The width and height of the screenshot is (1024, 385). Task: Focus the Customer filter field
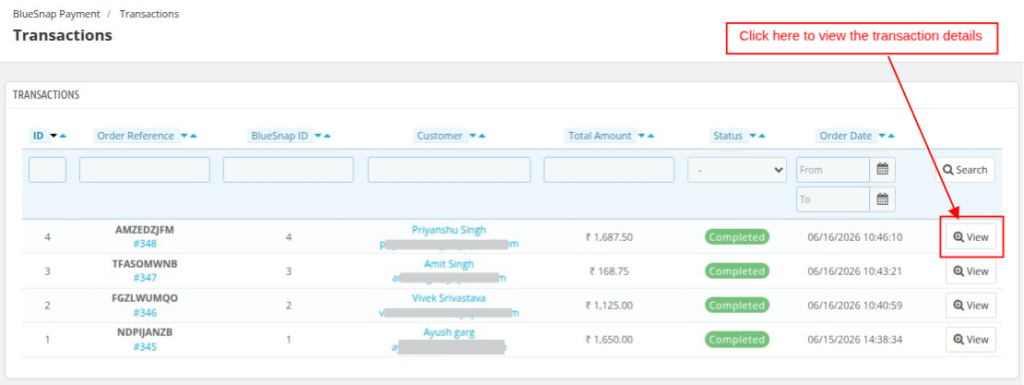pos(449,170)
